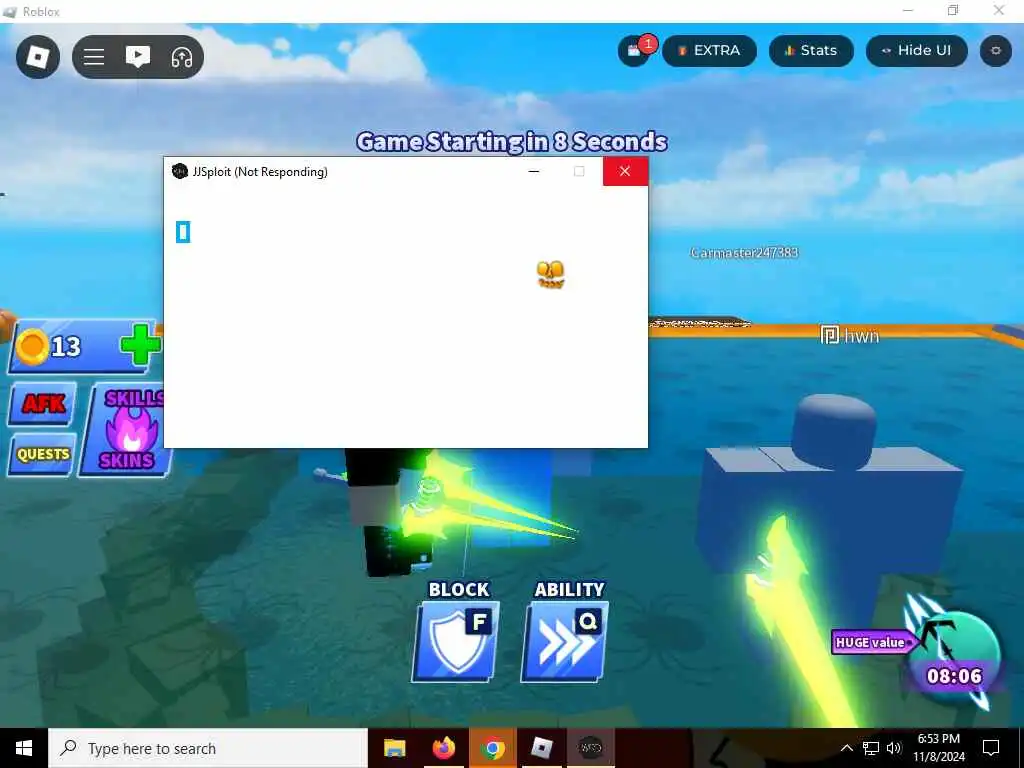Image resolution: width=1024 pixels, height=768 pixels.
Task: Open Firefox from the taskbar
Action: pyautogui.click(x=444, y=748)
